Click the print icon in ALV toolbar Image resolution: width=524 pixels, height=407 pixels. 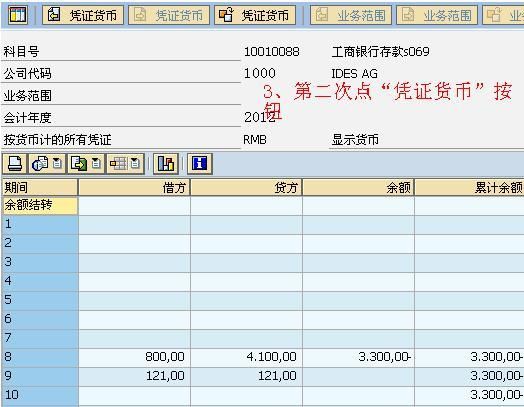15,164
